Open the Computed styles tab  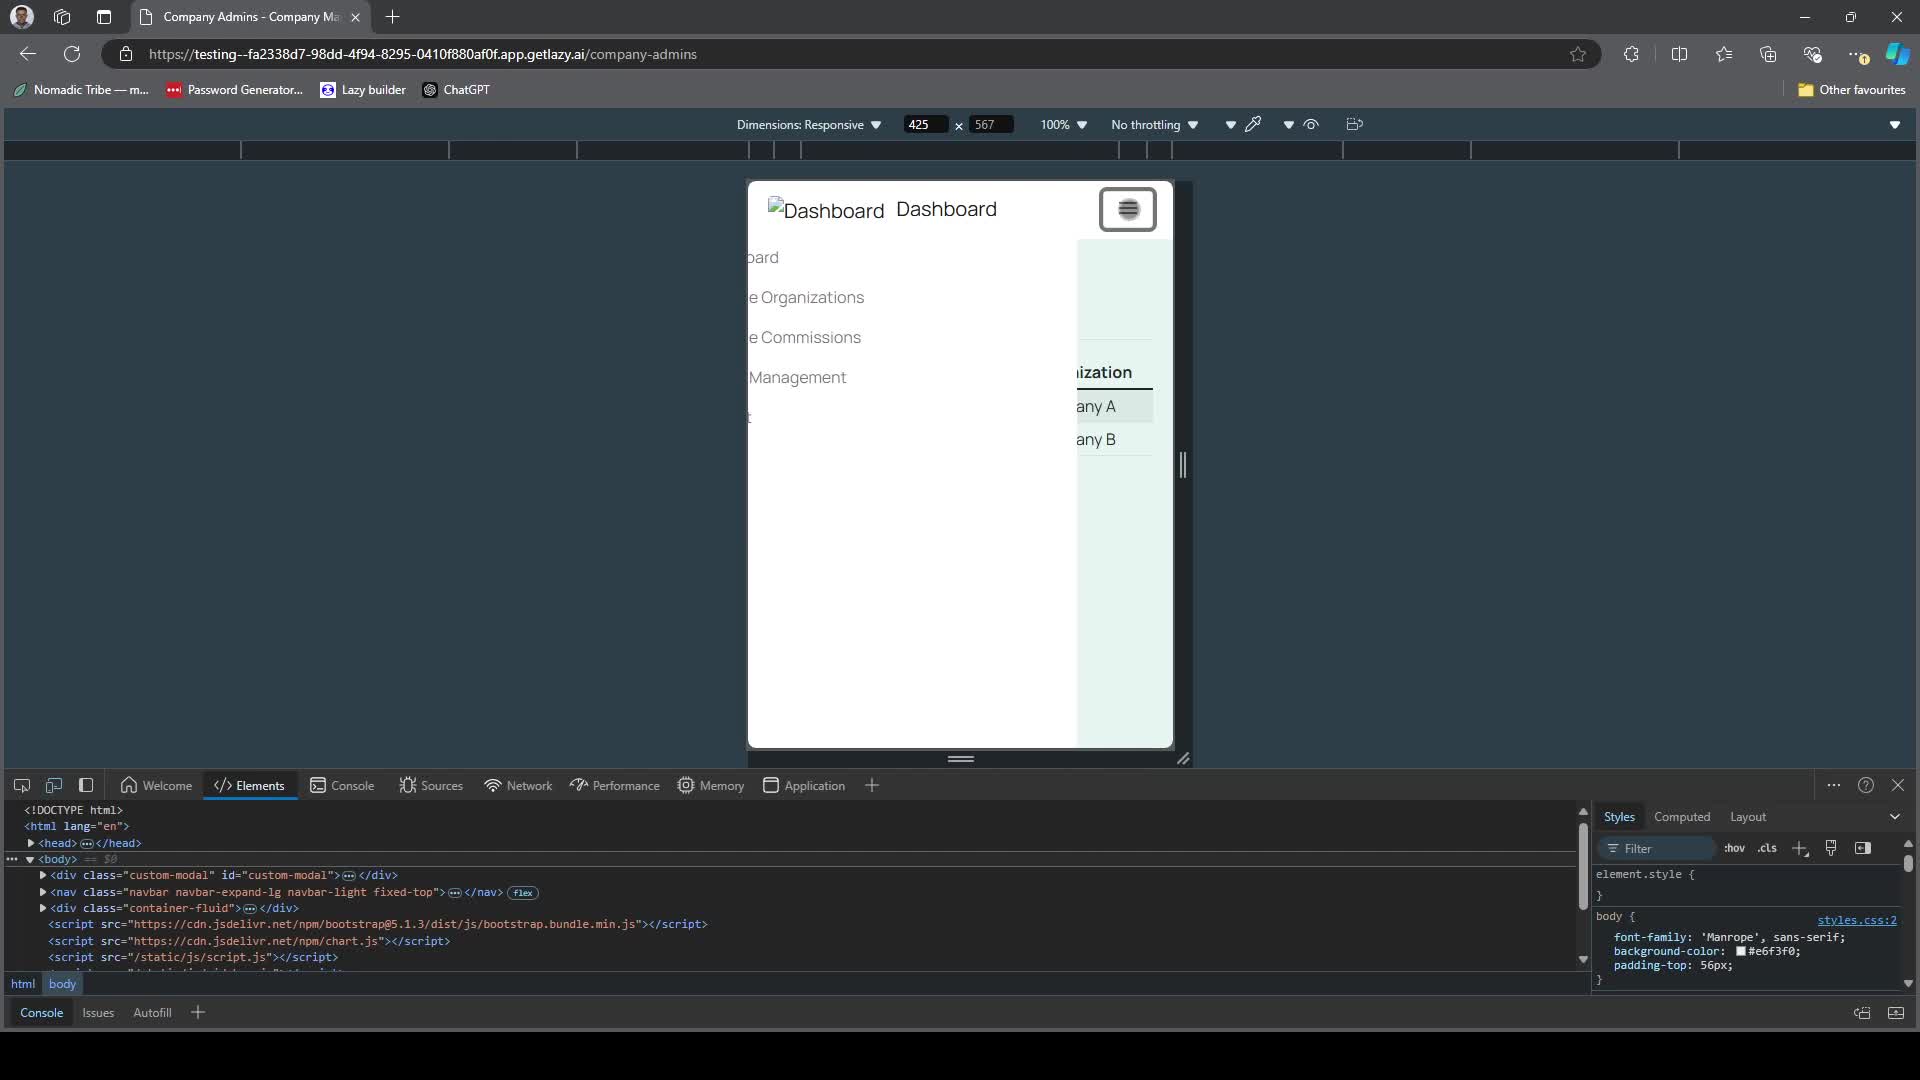1682,817
